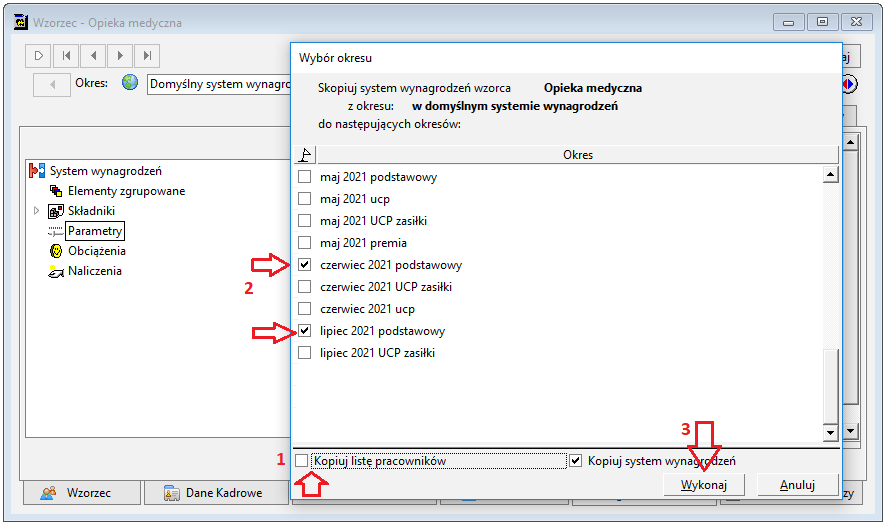Click the Dane Kadrowe tab icon
The height and width of the screenshot is (526, 888).
tap(172, 493)
